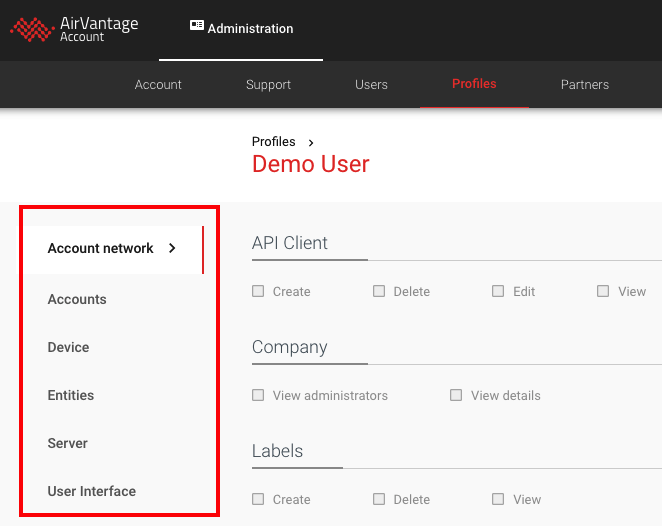Screen dimensions: 662x526
Task: Tick the Labels Create checkbox
Action: (258, 499)
